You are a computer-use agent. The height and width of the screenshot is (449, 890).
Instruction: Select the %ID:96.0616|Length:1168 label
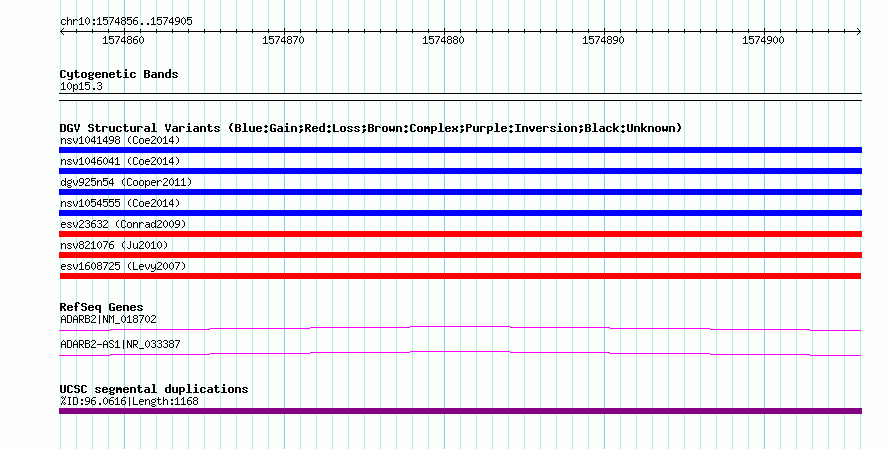tap(129, 401)
